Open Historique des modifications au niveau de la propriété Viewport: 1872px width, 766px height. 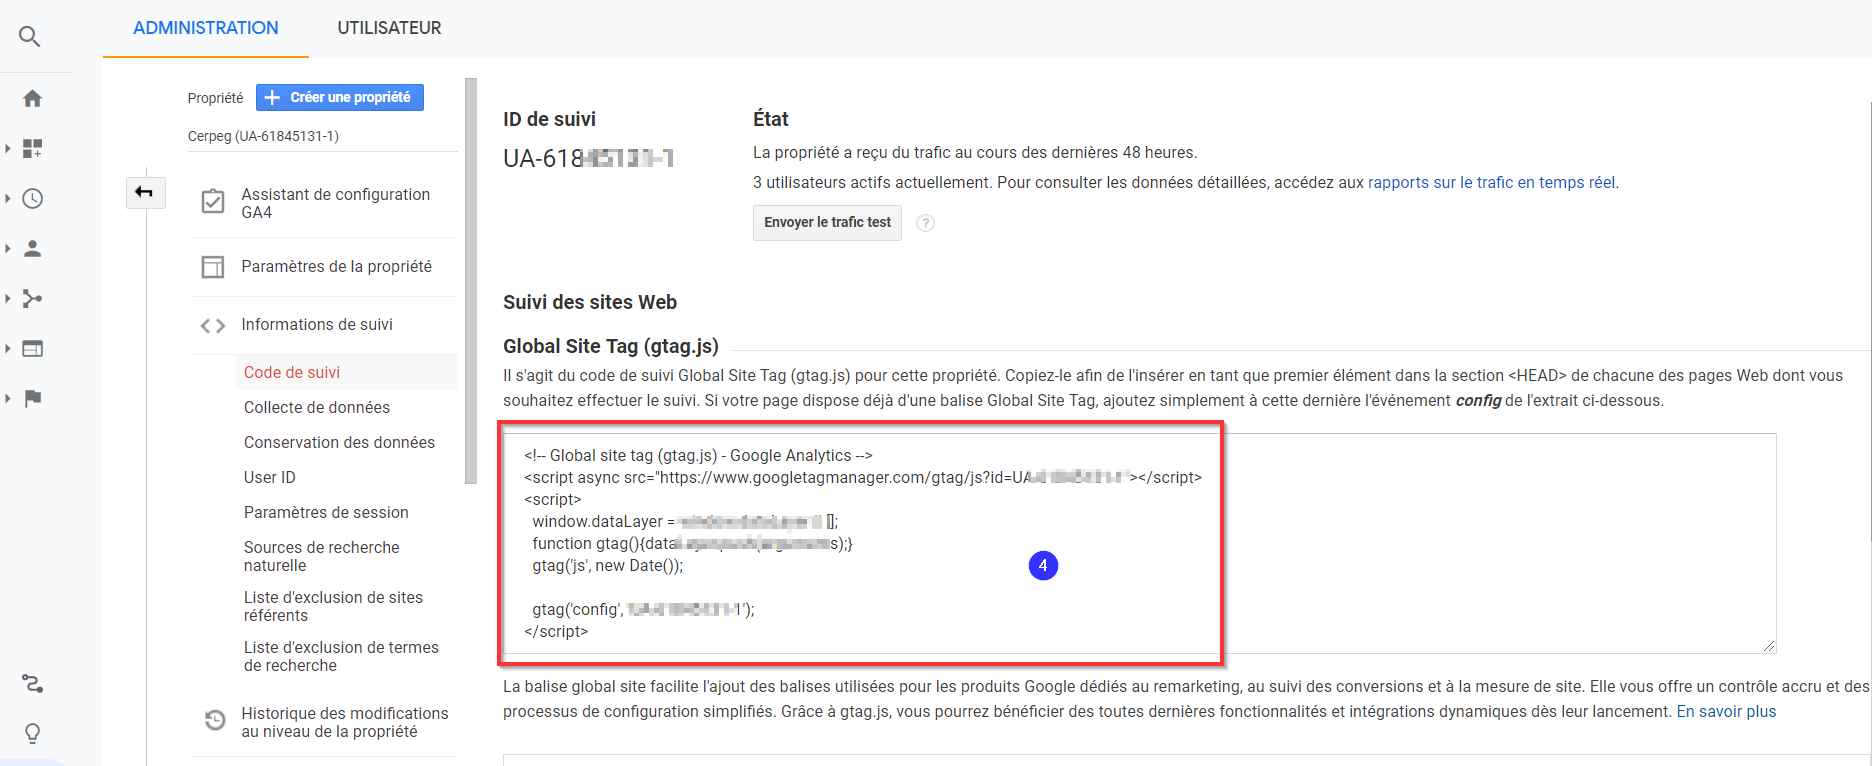(345, 722)
